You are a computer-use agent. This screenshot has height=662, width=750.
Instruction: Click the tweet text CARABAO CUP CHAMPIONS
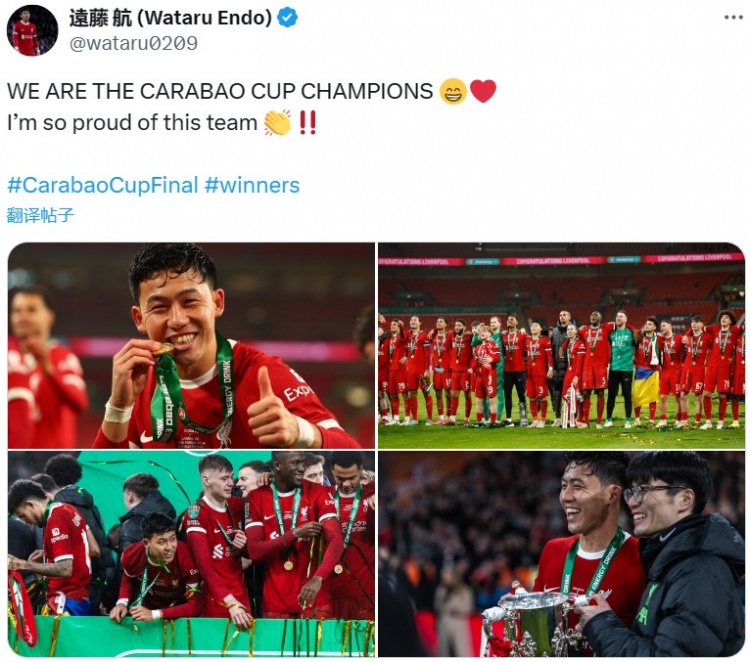pyautogui.click(x=287, y=91)
